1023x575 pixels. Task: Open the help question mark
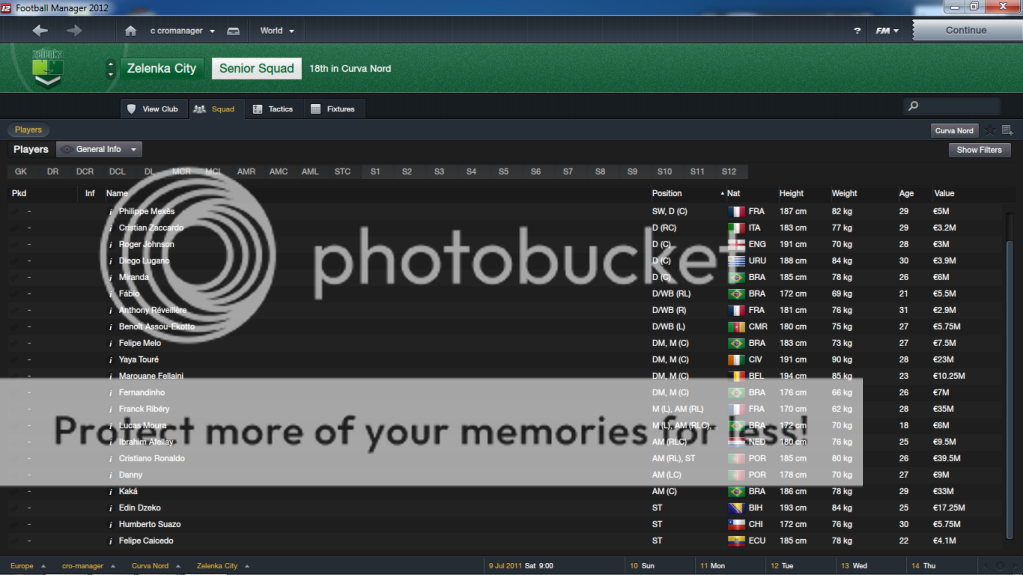857,31
